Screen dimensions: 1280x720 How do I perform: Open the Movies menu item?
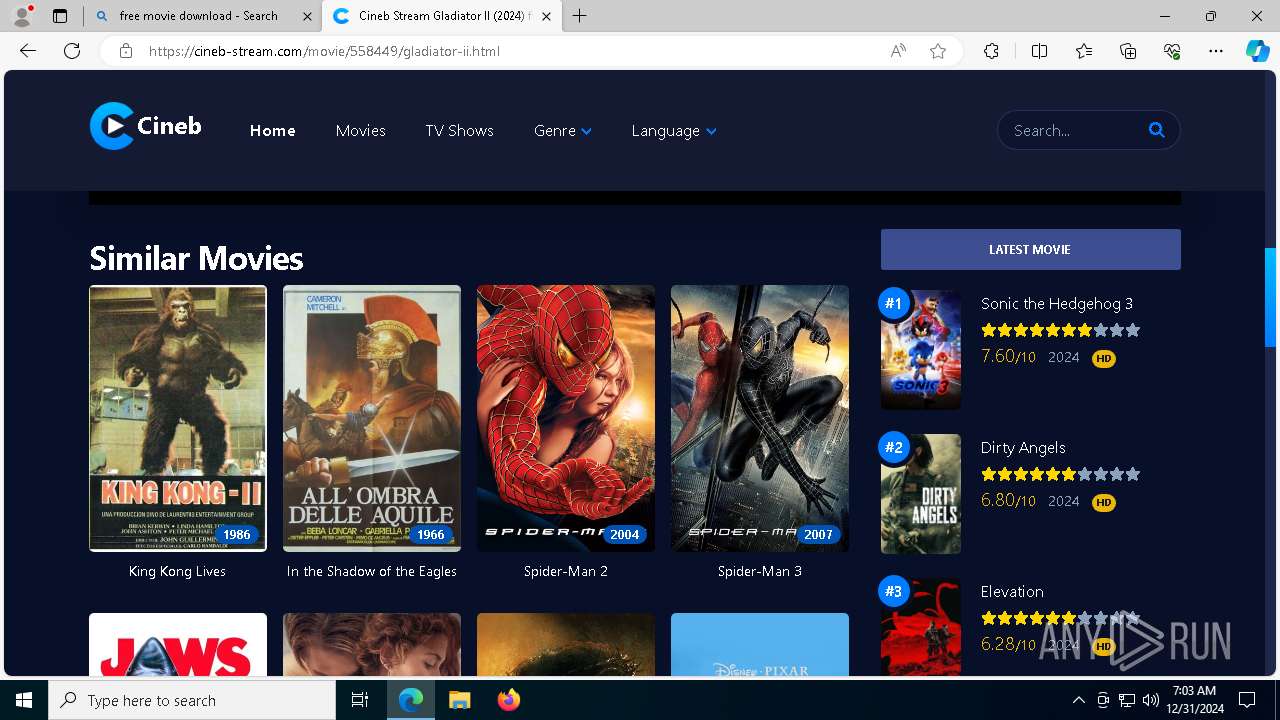[360, 131]
